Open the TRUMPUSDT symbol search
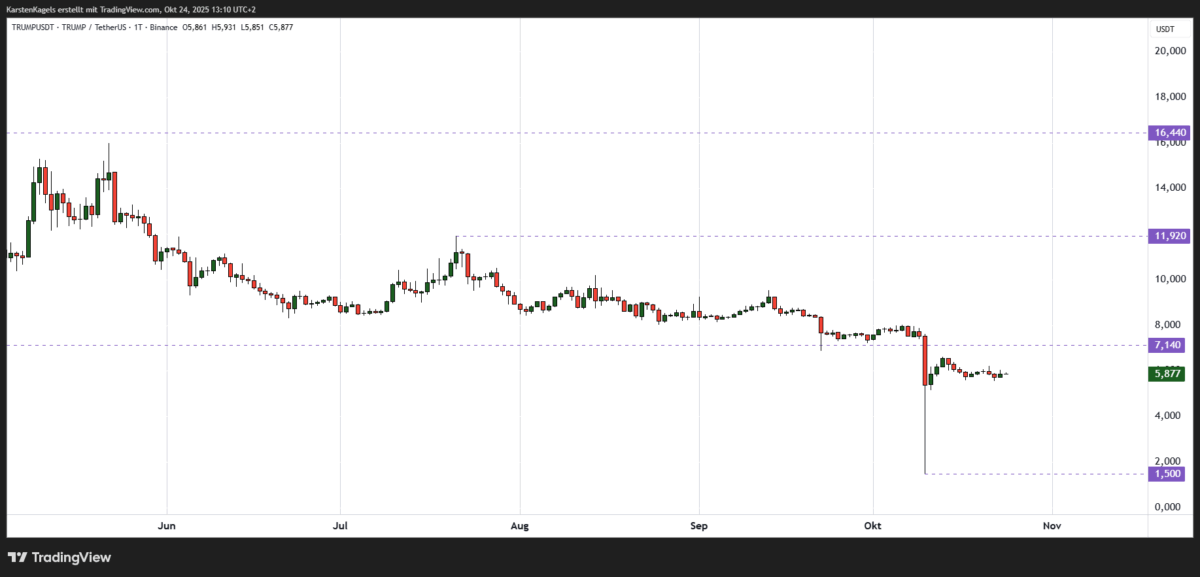This screenshot has height=577, width=1200. (32, 28)
